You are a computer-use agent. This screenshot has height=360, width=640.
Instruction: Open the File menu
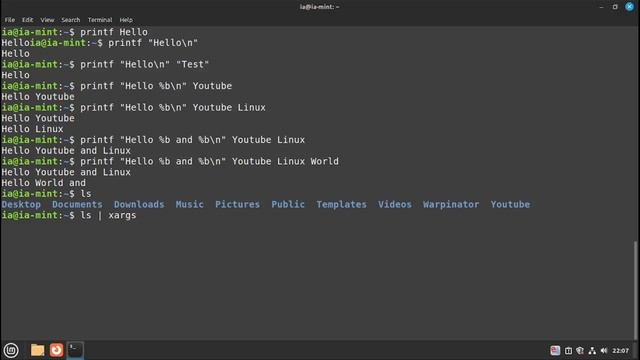click(x=10, y=20)
